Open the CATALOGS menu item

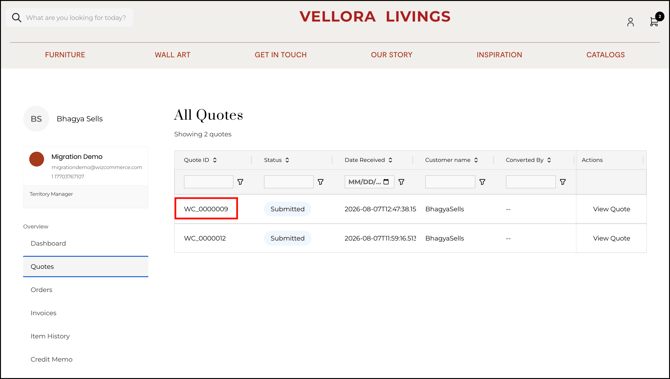coord(605,55)
